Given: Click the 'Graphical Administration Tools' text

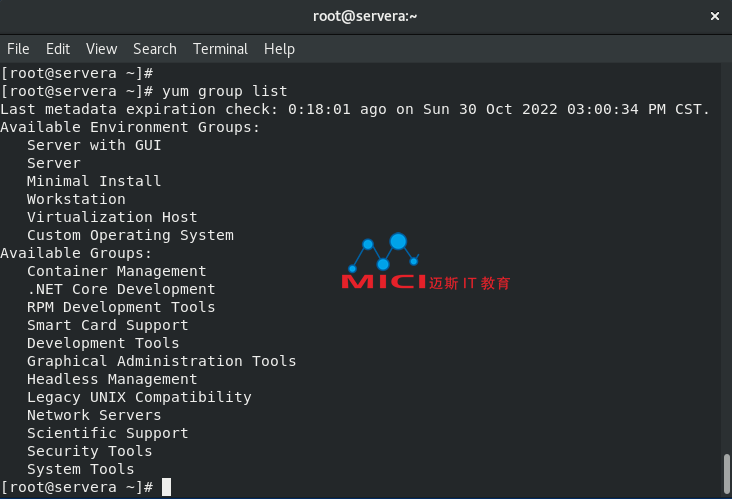Looking at the screenshot, I should [161, 361].
